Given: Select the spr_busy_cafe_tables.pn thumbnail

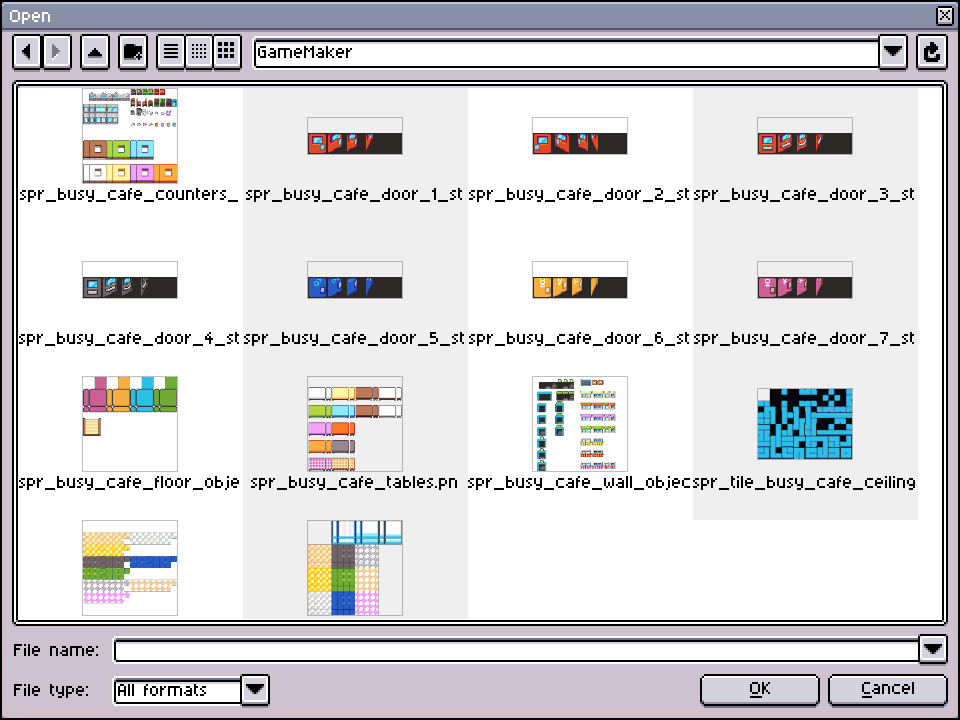Looking at the screenshot, I should [x=355, y=424].
